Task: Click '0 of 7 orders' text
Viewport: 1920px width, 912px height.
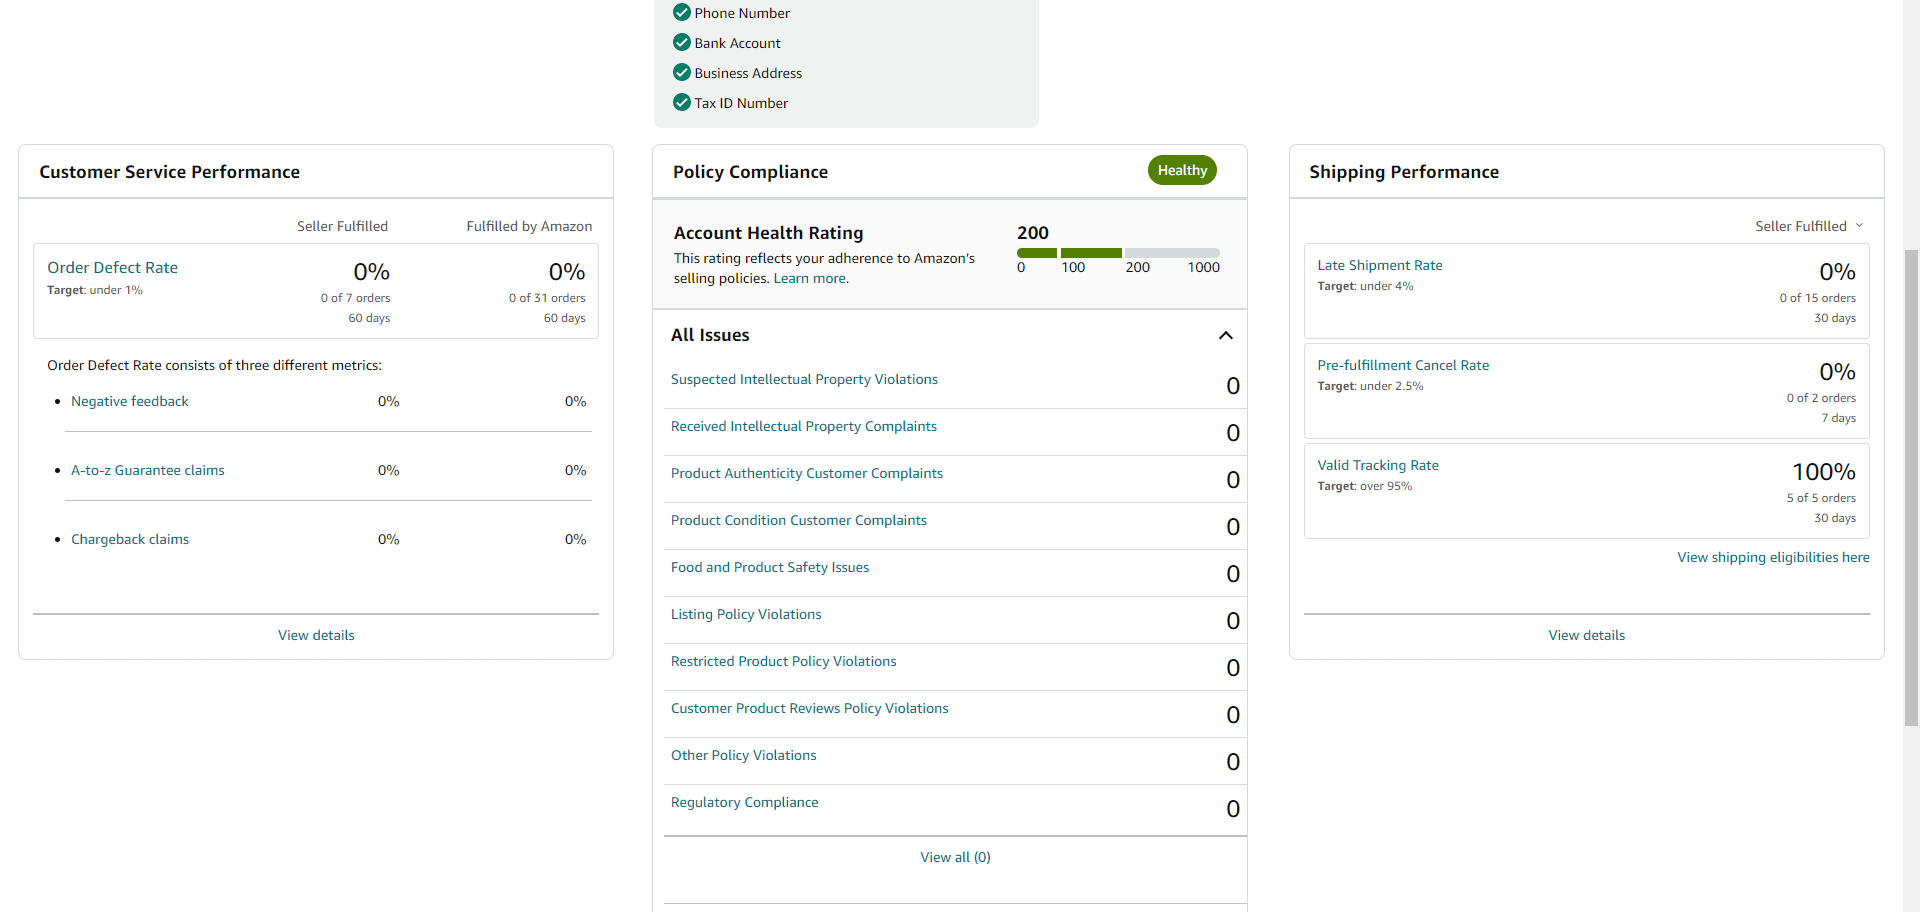Action: coord(355,298)
